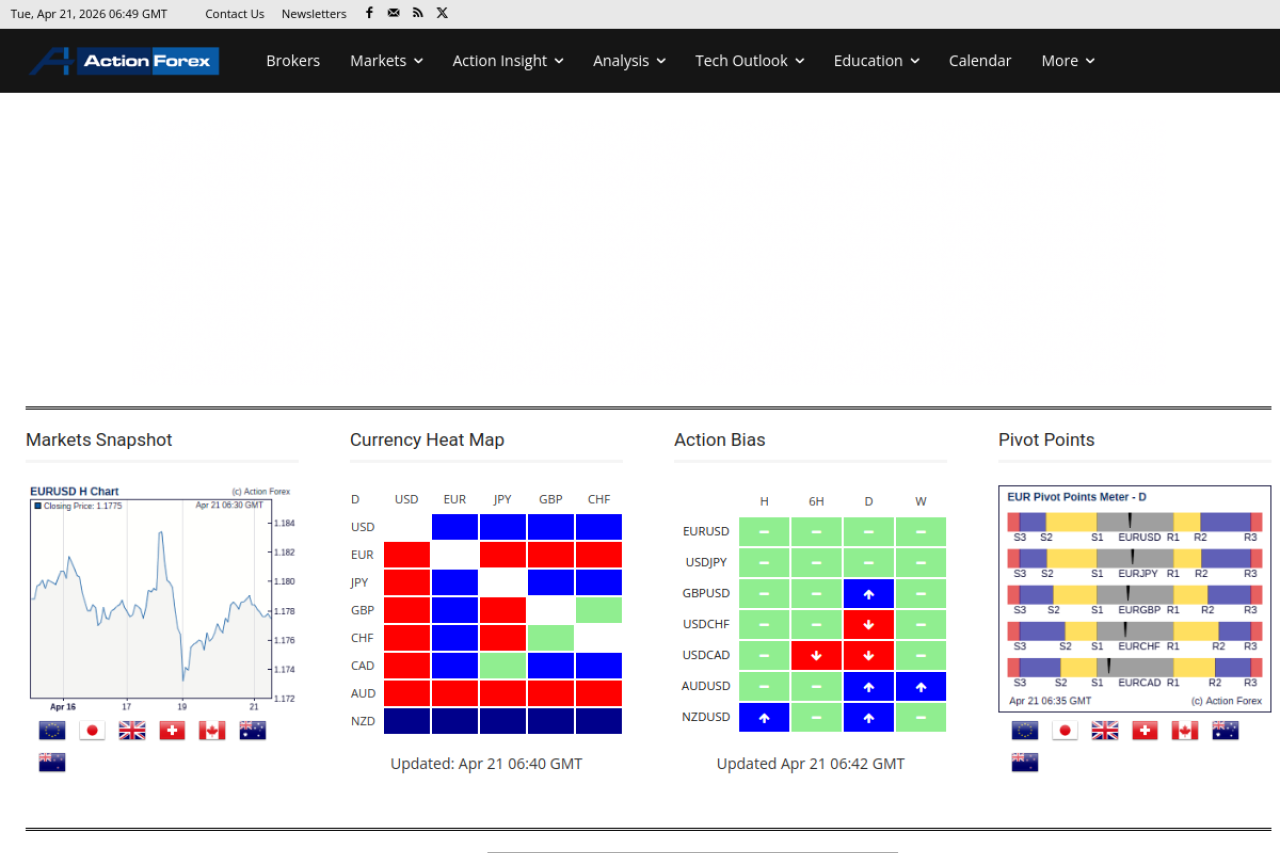The height and width of the screenshot is (853, 1280).
Task: Open the Brokers menu item
Action: tap(293, 61)
